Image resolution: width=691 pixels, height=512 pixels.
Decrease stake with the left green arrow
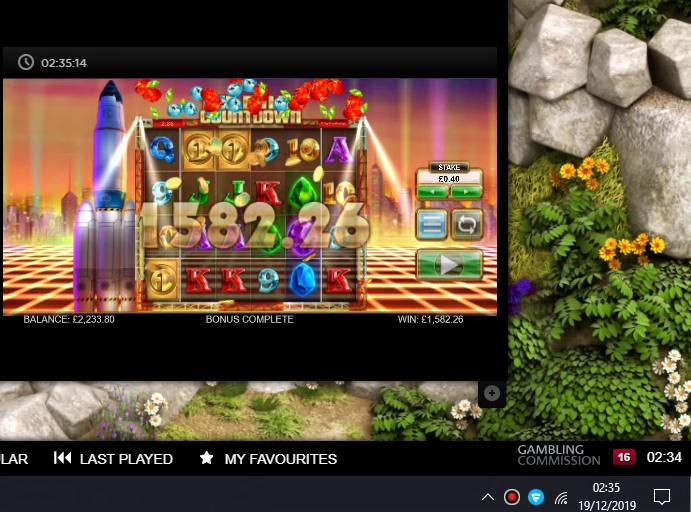432,192
